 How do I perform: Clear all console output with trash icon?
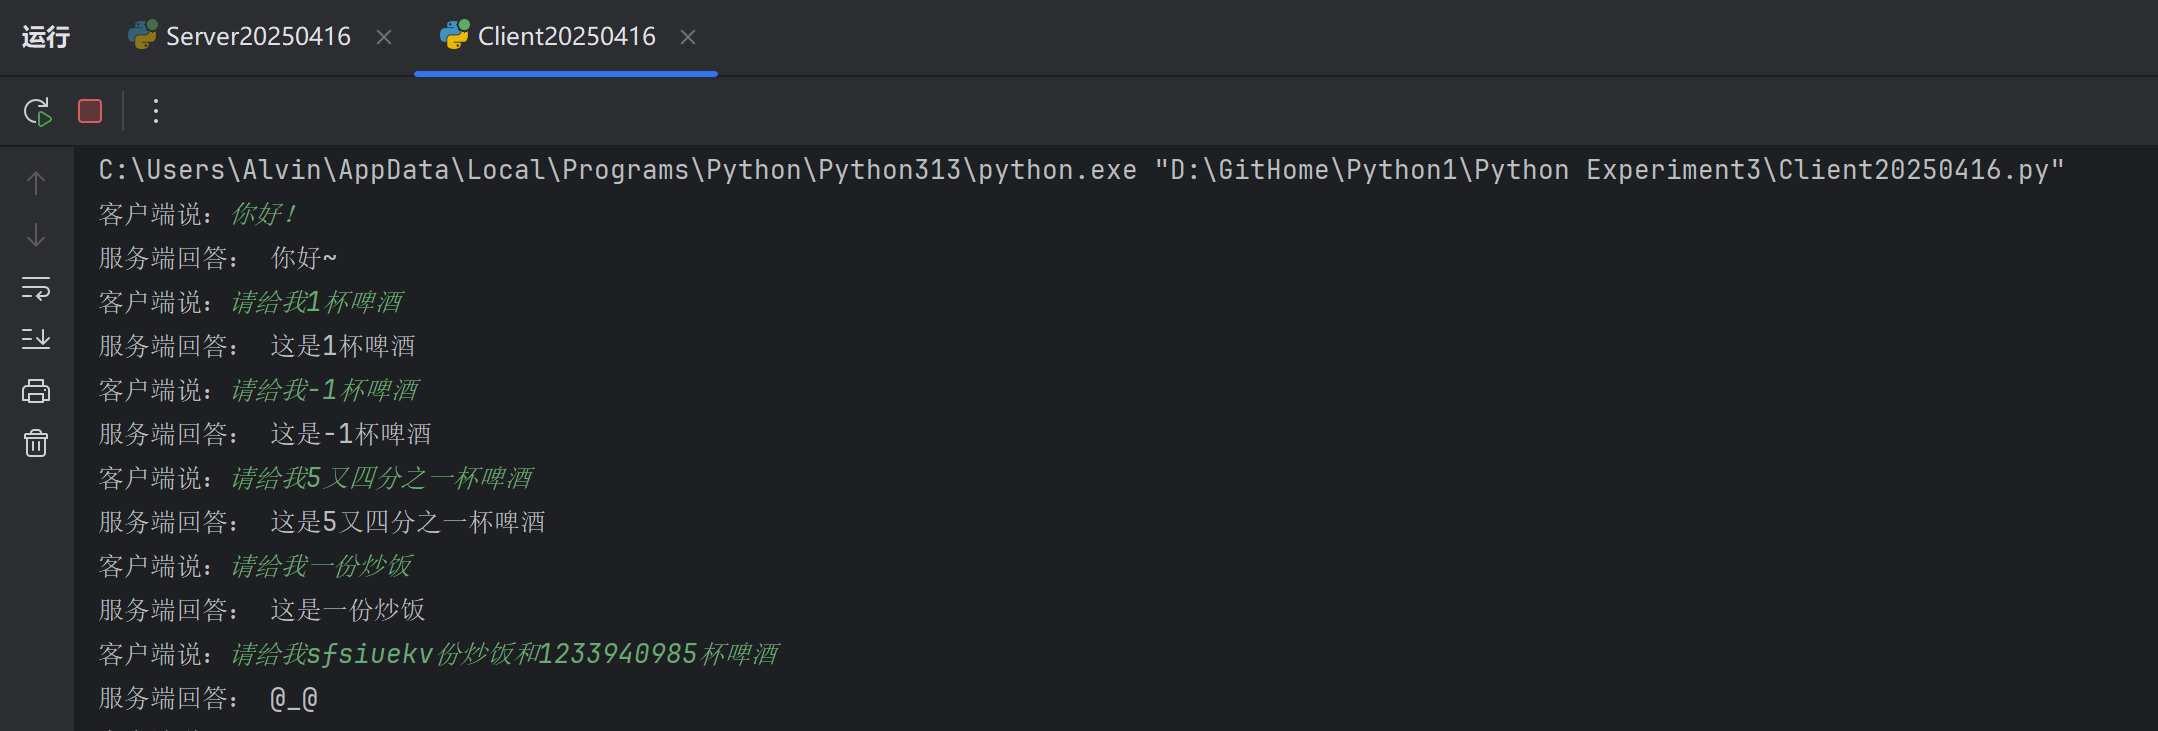click(x=36, y=443)
